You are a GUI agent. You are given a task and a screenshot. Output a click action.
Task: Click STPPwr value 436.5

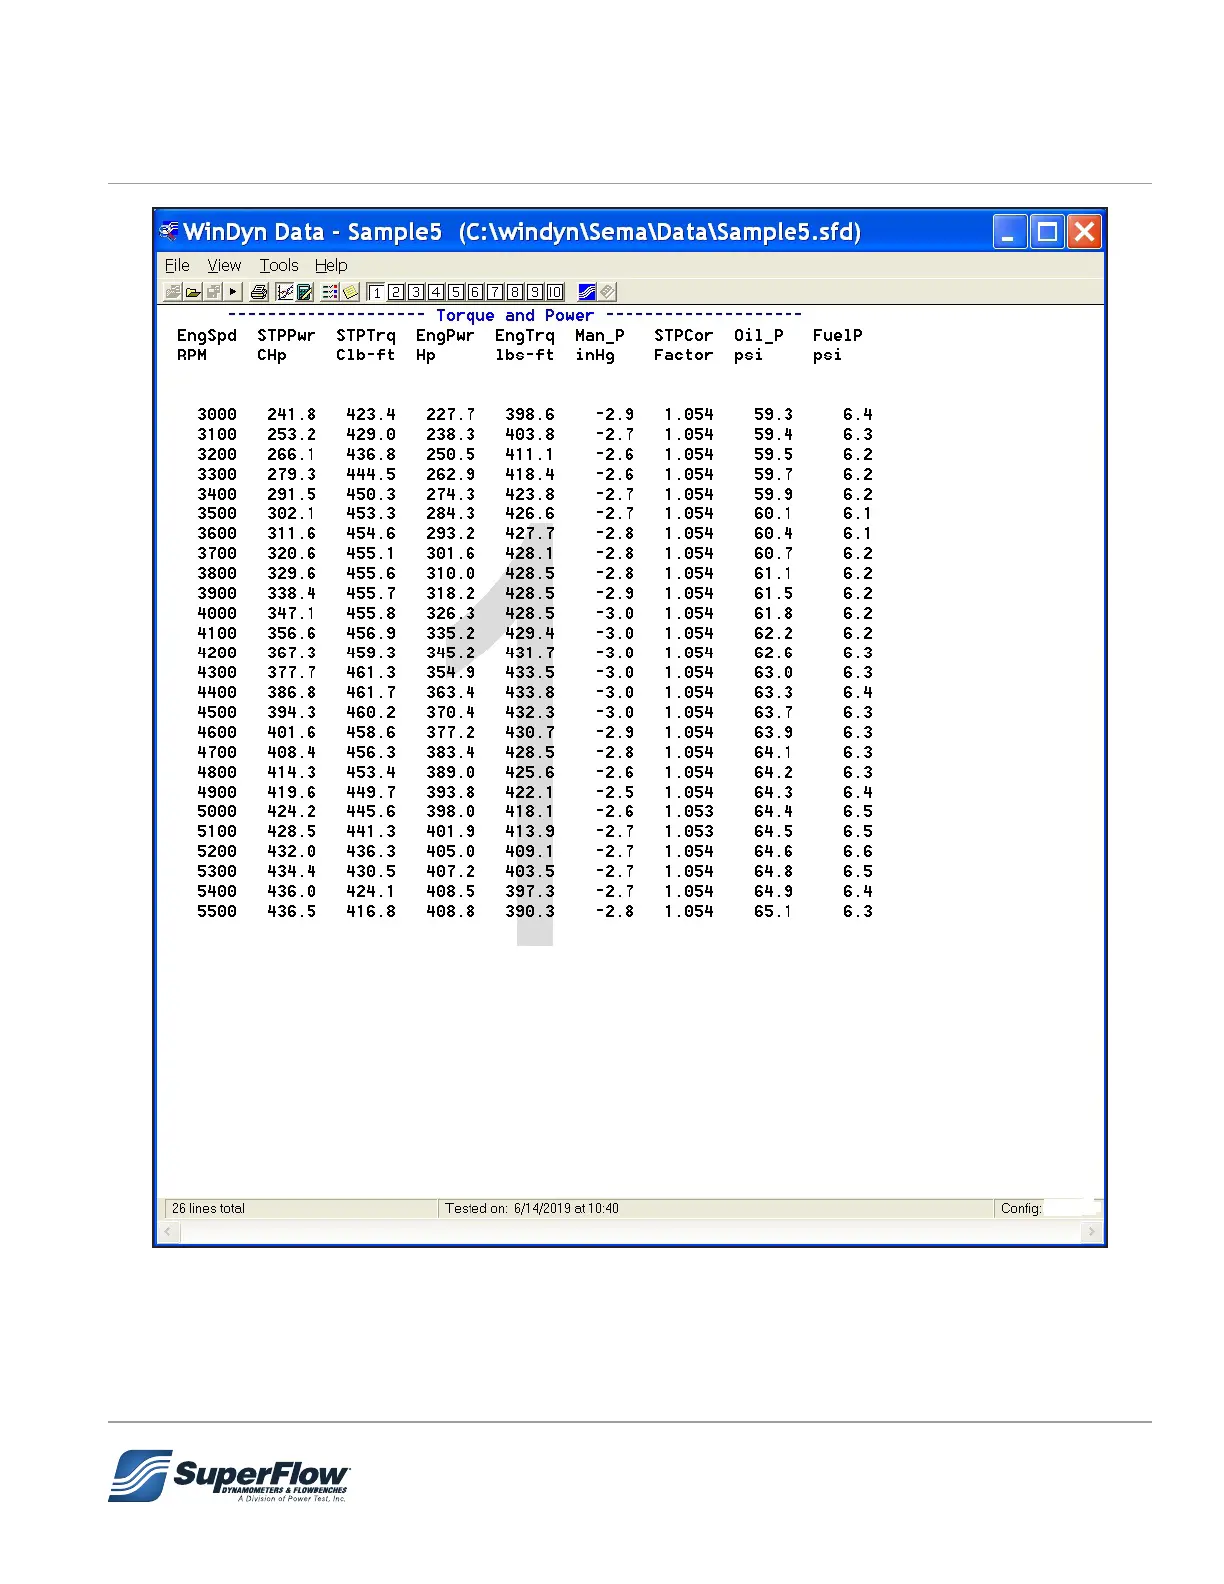(x=292, y=911)
